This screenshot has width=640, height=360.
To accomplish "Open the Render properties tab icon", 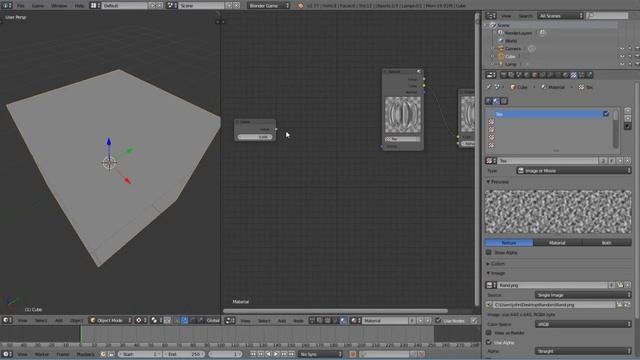I will [x=504, y=75].
